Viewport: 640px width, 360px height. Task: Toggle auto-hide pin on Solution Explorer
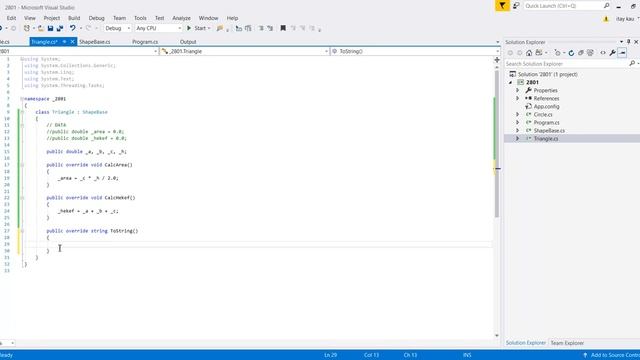coord(629,42)
